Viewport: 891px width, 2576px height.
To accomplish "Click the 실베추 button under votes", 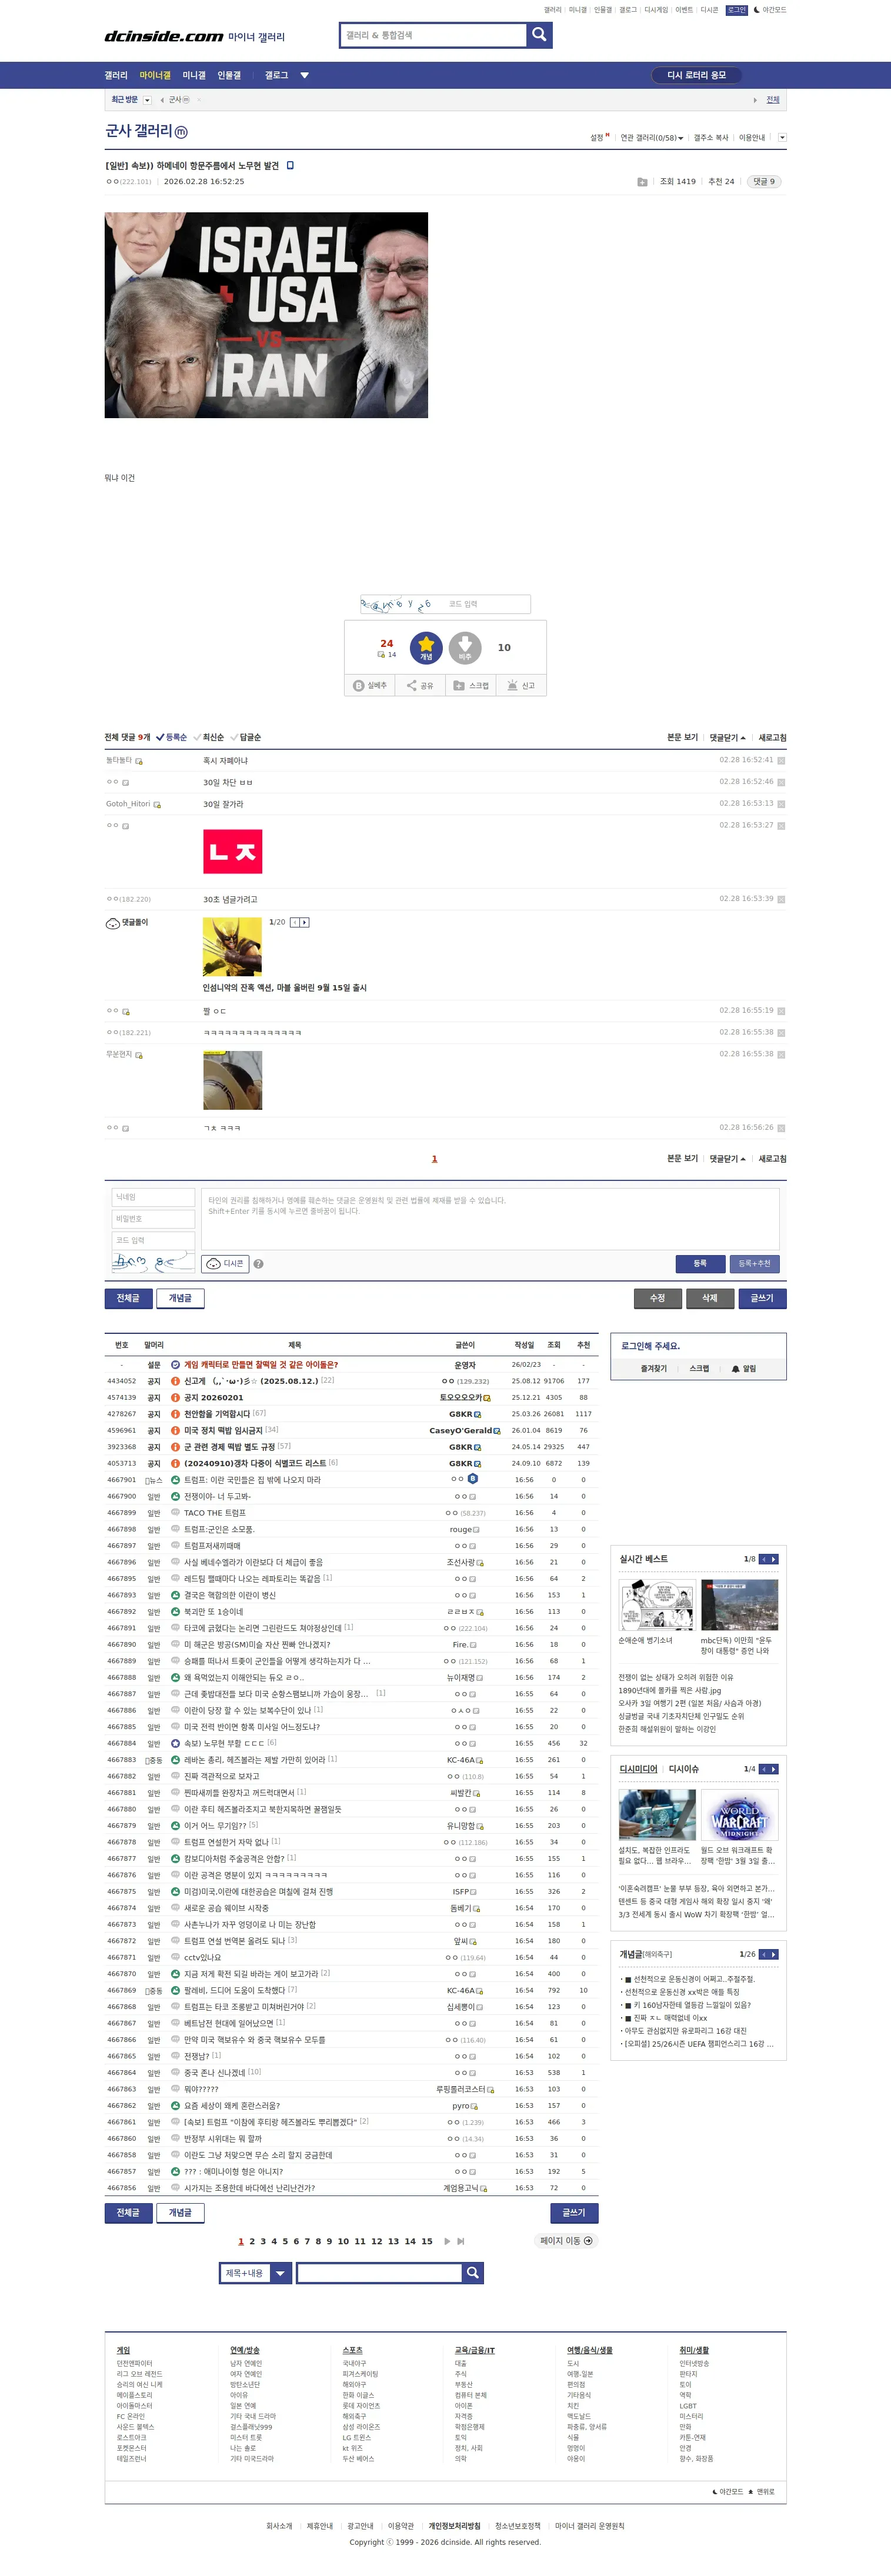I will click(370, 685).
